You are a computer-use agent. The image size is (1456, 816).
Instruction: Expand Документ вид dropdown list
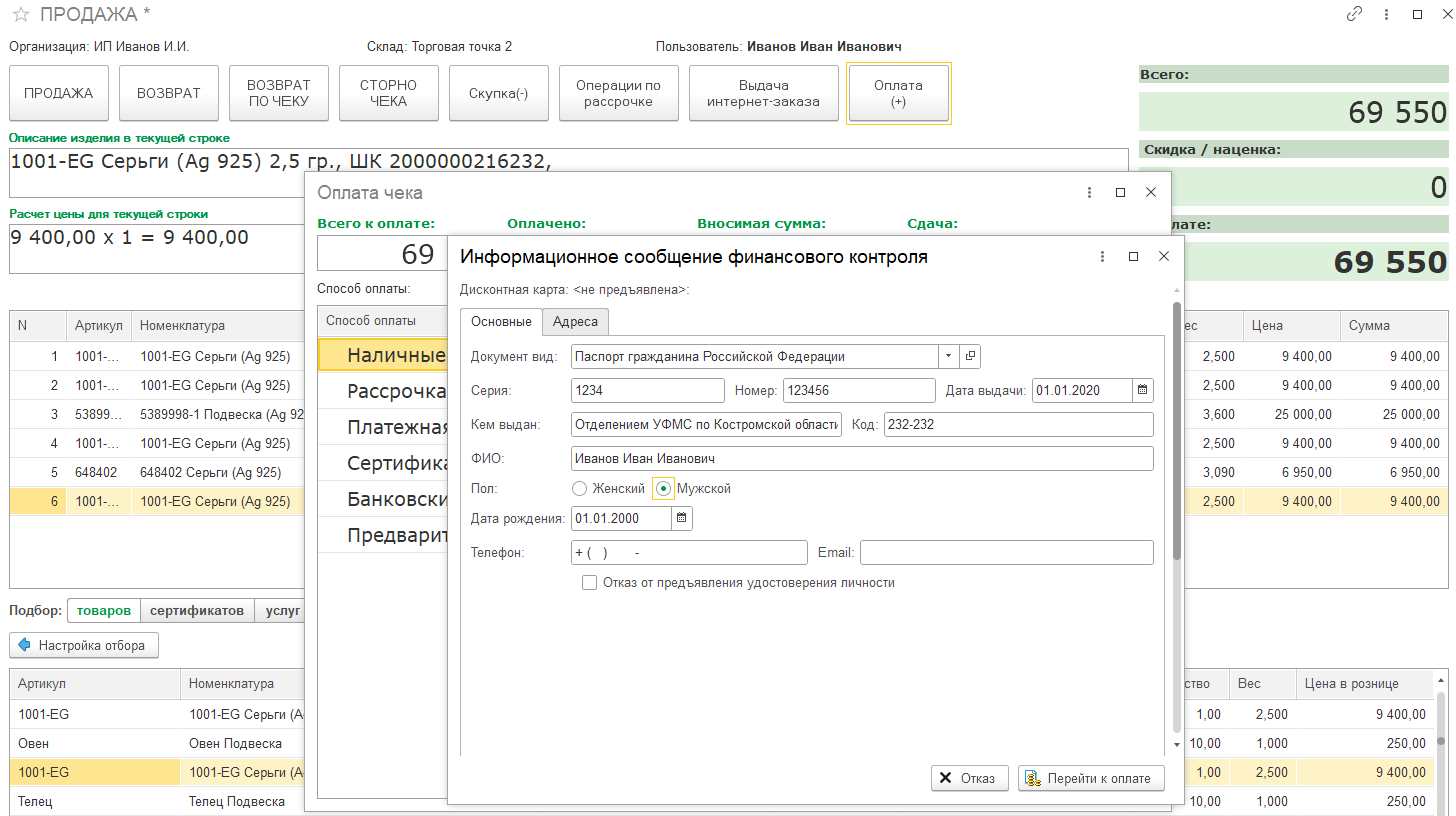tap(948, 356)
